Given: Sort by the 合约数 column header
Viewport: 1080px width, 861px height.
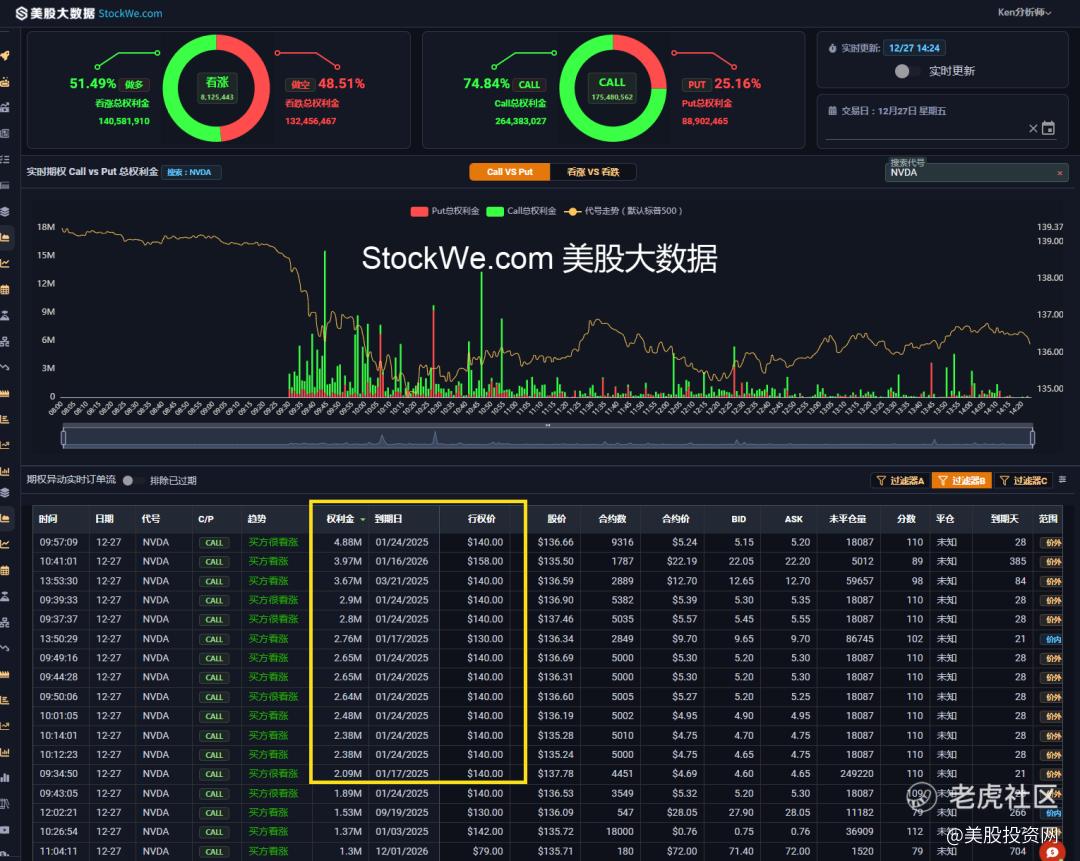Looking at the screenshot, I should point(612,519).
